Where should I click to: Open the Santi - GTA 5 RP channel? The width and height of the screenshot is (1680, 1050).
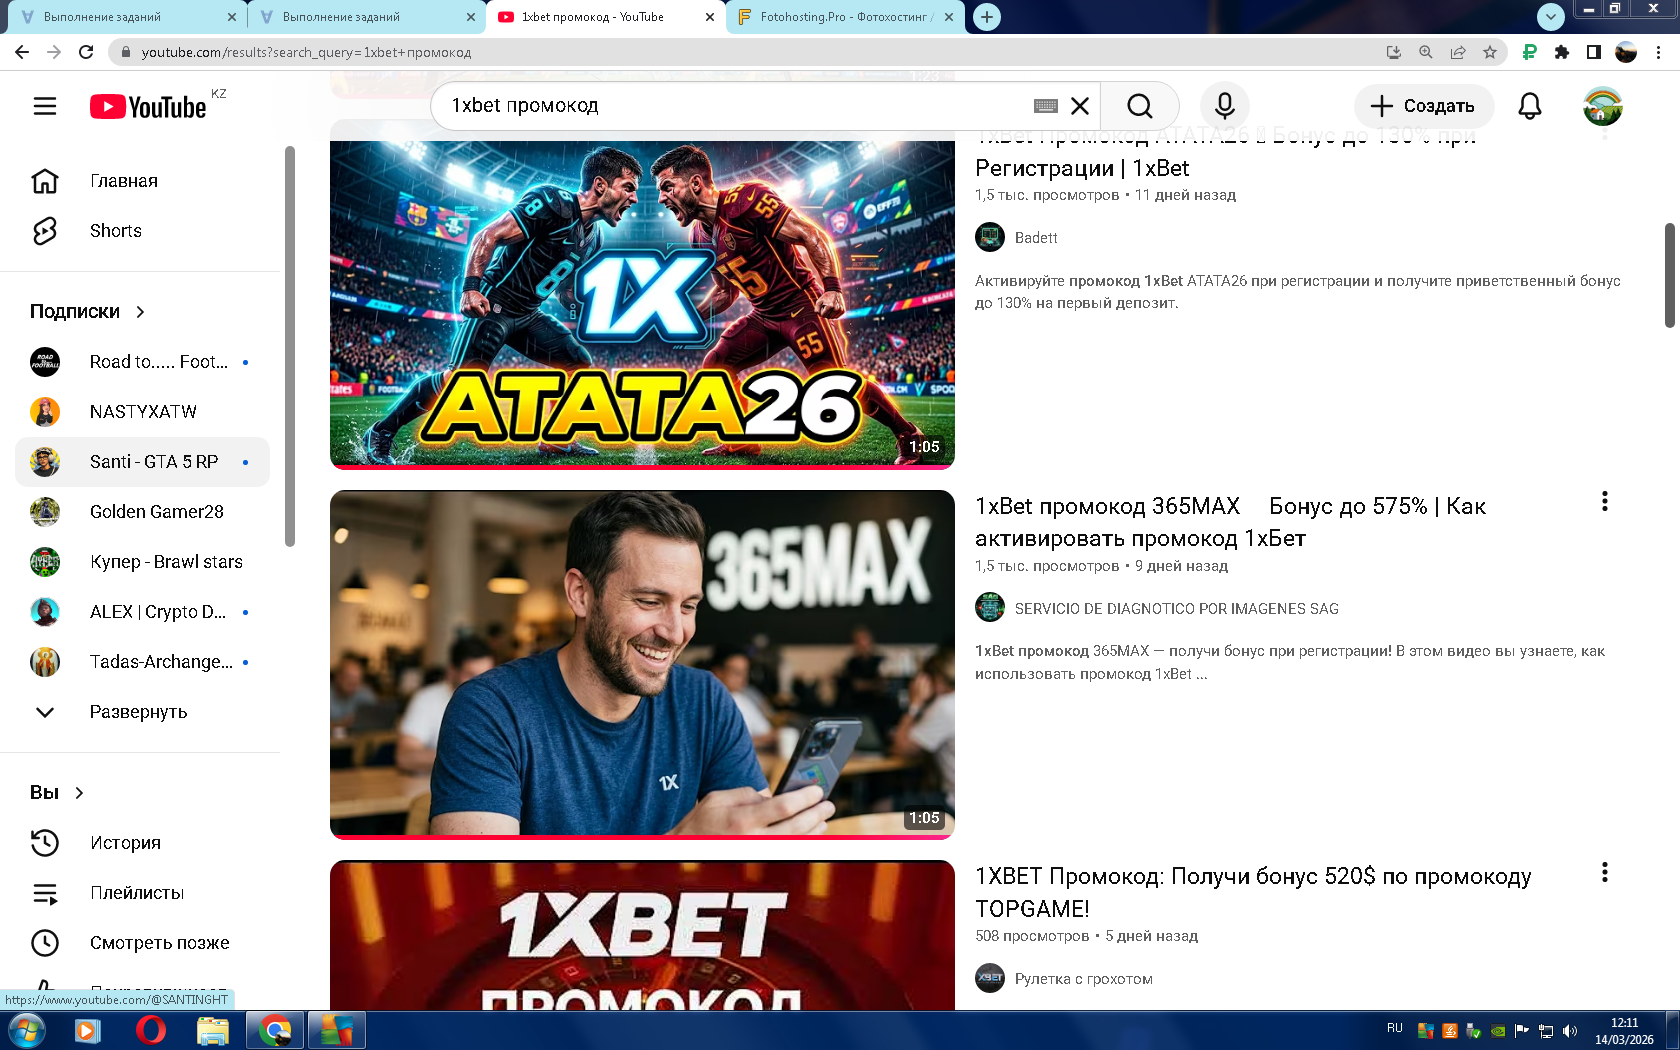pos(142,462)
